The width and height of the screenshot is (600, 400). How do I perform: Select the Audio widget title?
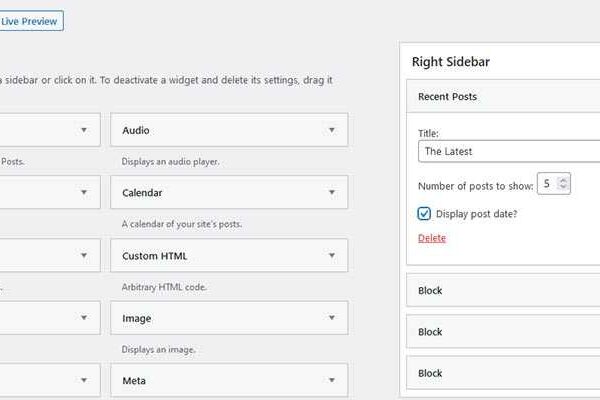(x=136, y=130)
